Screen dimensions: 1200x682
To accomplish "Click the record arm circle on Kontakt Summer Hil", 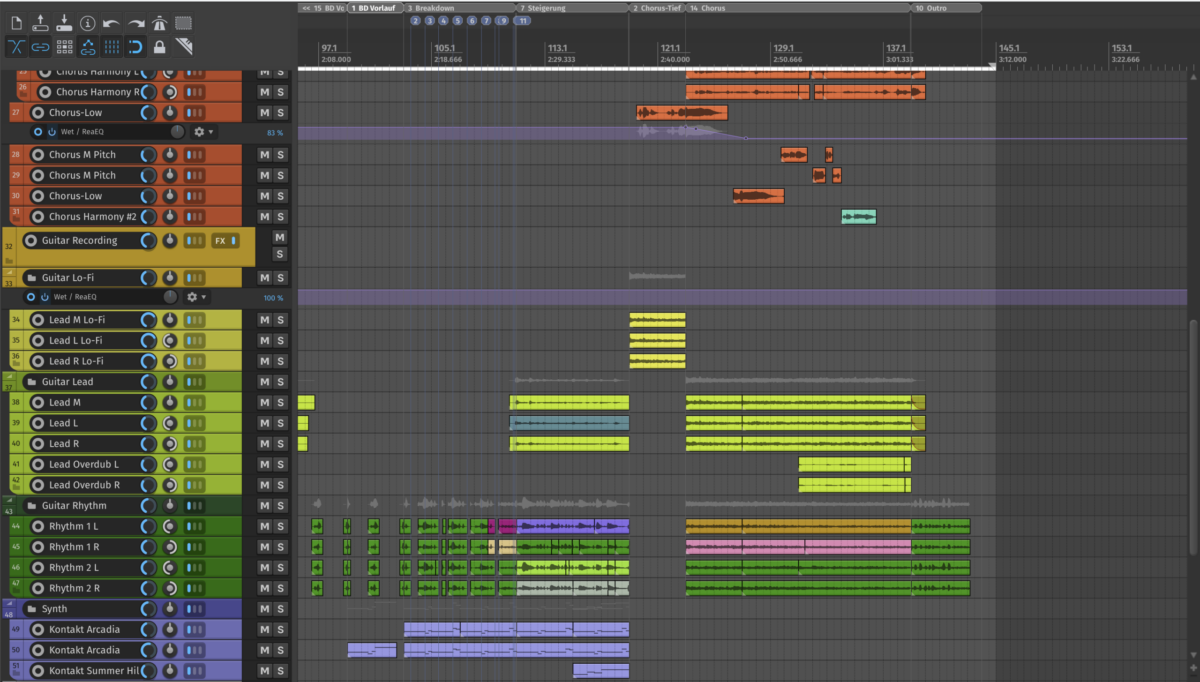I will pos(38,671).
